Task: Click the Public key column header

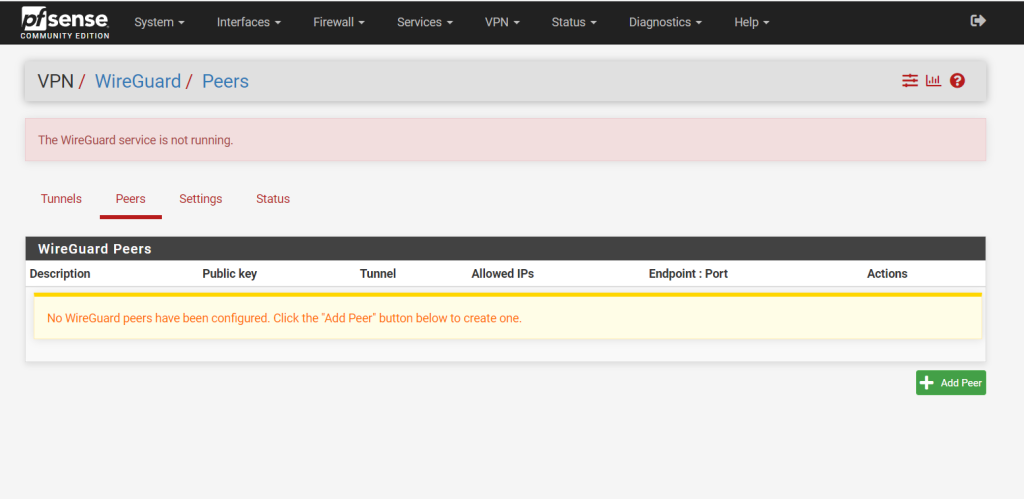Action: (x=229, y=274)
